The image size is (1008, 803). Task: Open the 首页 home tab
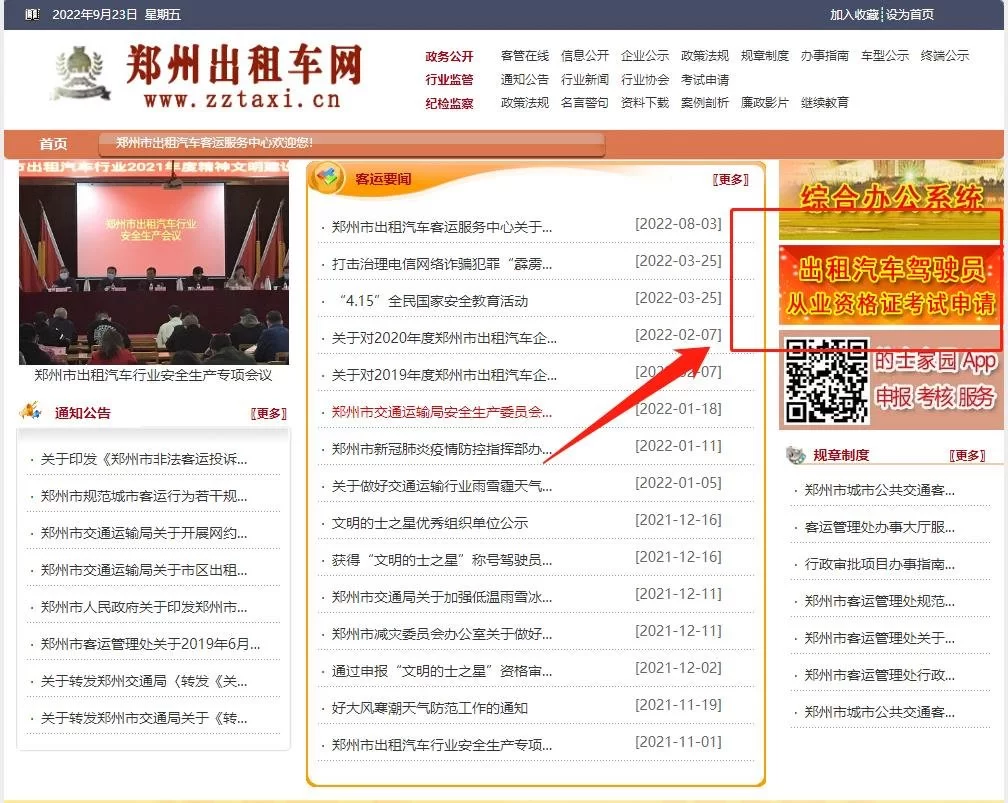53,143
